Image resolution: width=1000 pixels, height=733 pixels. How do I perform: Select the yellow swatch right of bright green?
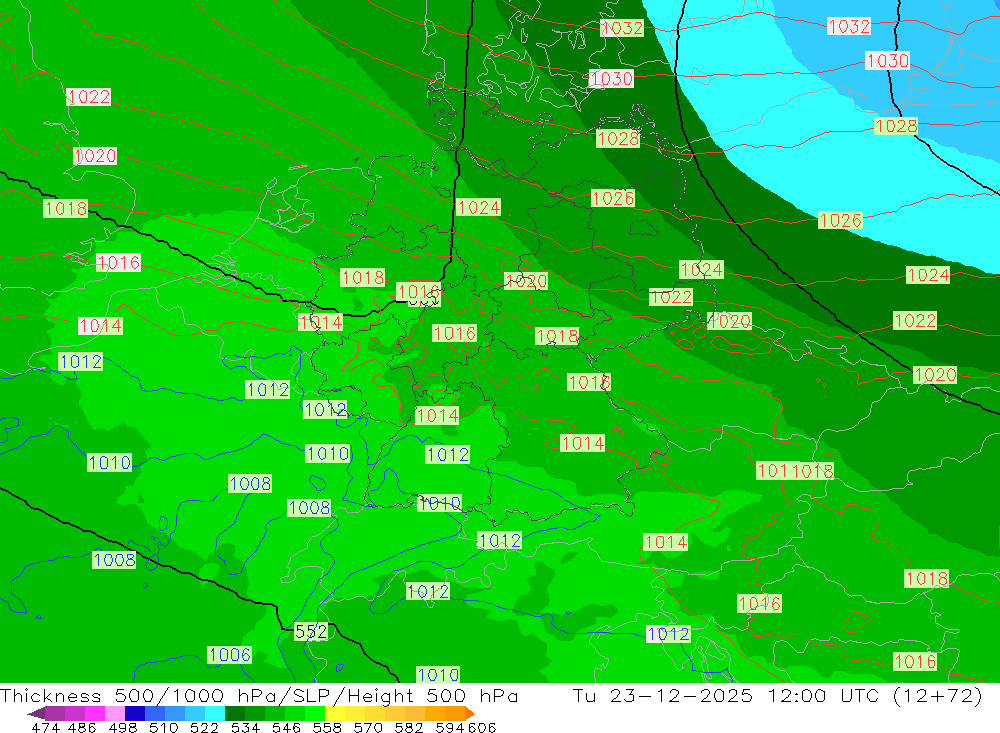[x=335, y=713]
